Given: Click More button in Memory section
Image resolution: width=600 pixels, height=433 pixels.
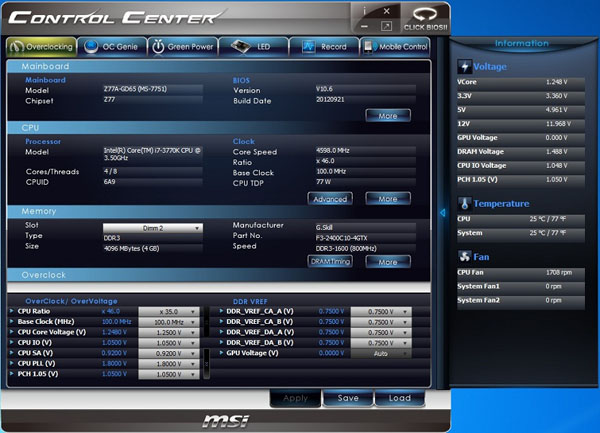Looking at the screenshot, I should (x=388, y=262).
